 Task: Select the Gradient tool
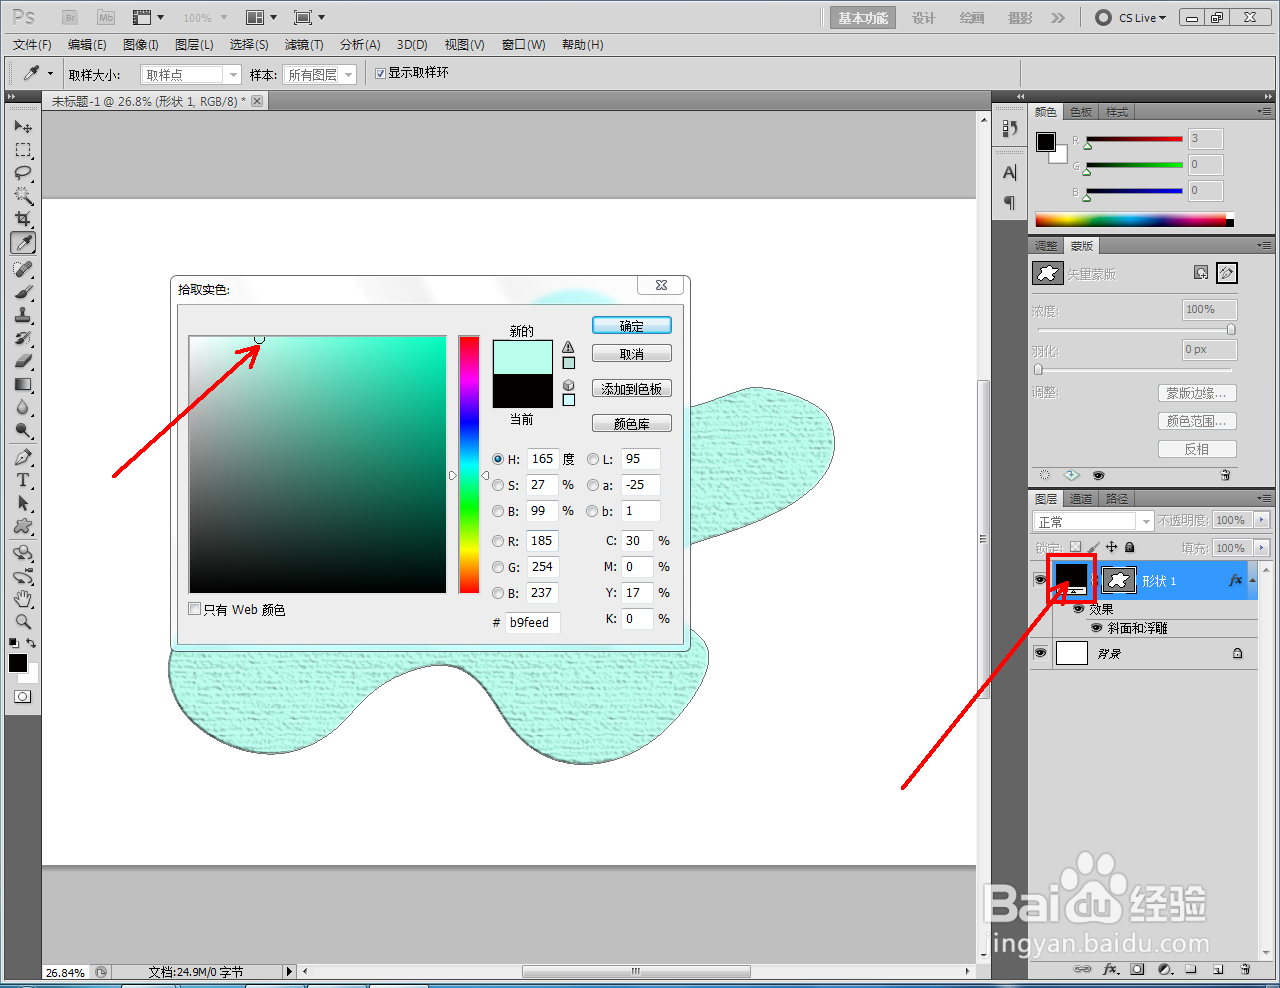23,384
